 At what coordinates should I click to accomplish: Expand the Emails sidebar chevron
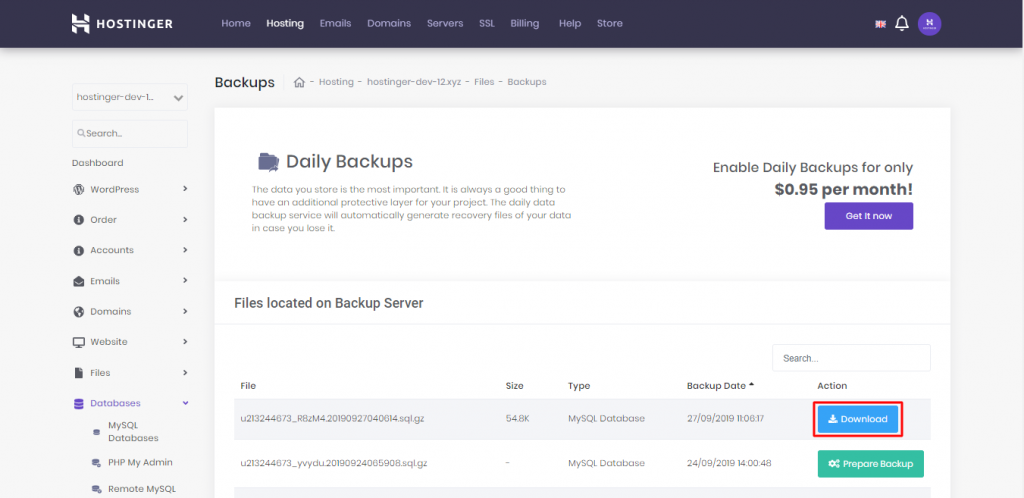[185, 280]
